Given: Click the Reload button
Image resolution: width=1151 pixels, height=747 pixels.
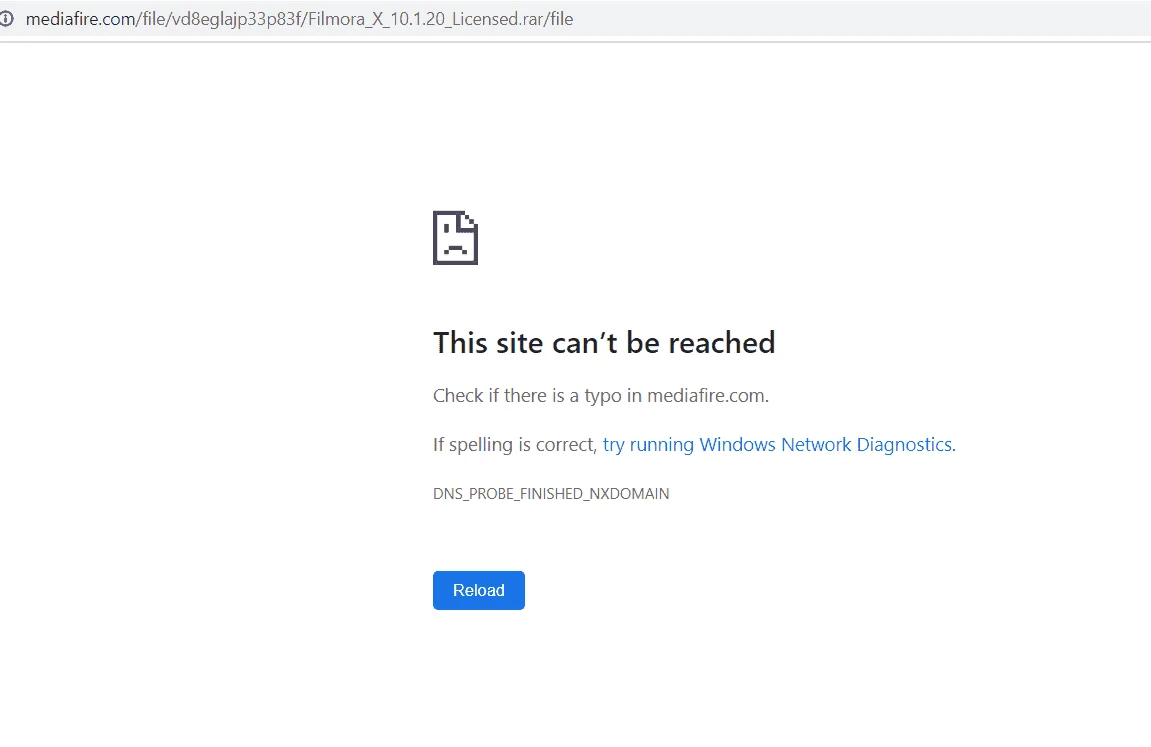Looking at the screenshot, I should (479, 590).
